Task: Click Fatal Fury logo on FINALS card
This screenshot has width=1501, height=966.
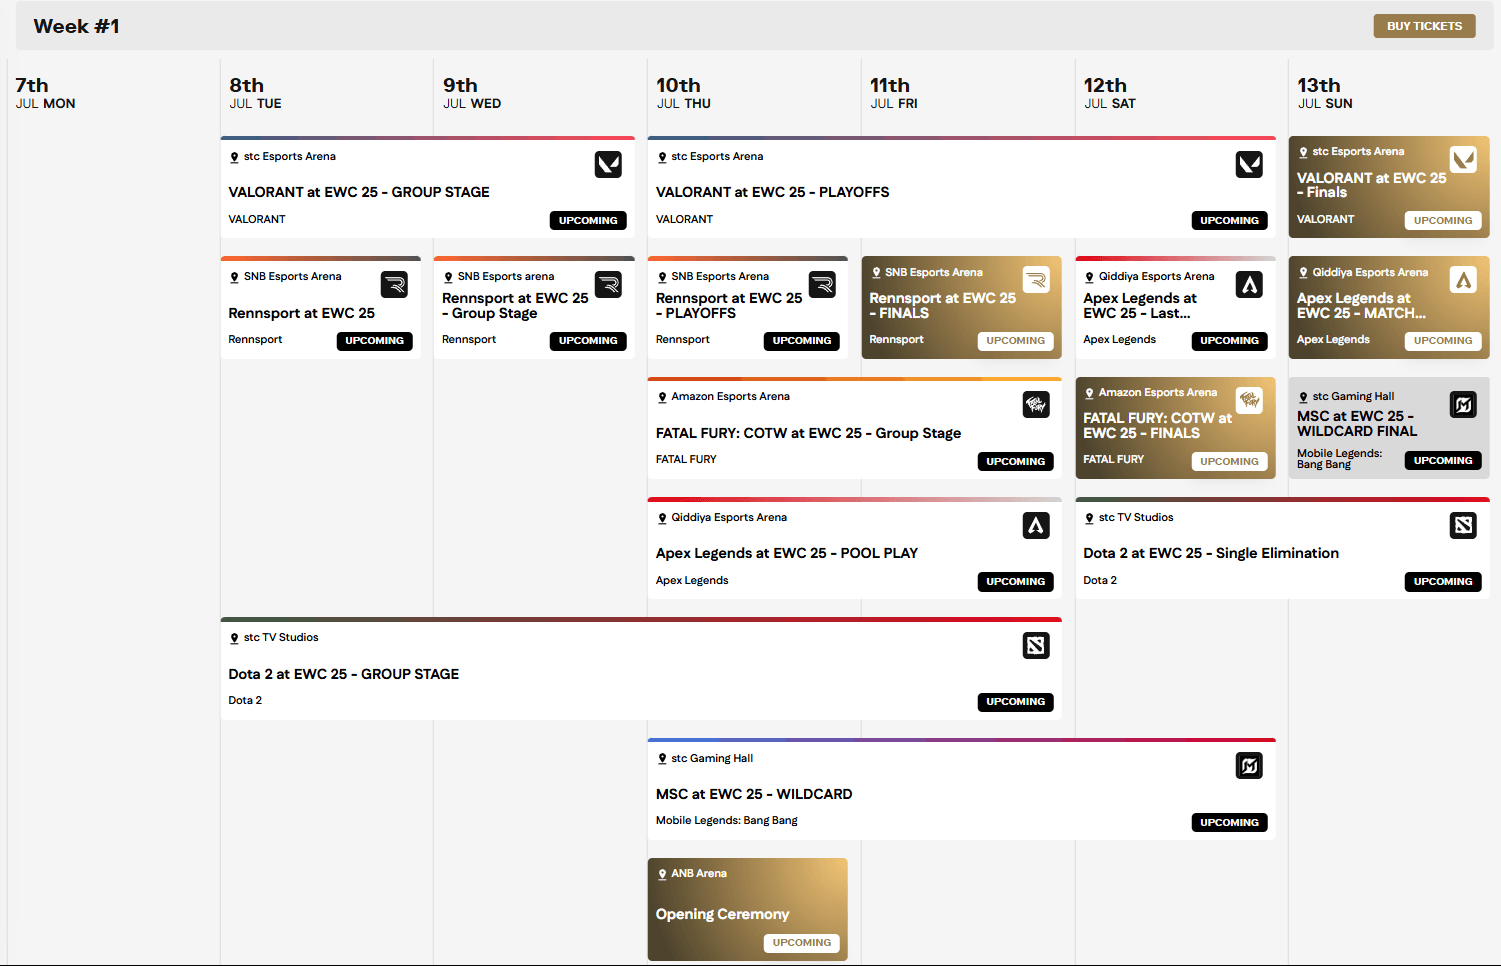Action: [1249, 400]
